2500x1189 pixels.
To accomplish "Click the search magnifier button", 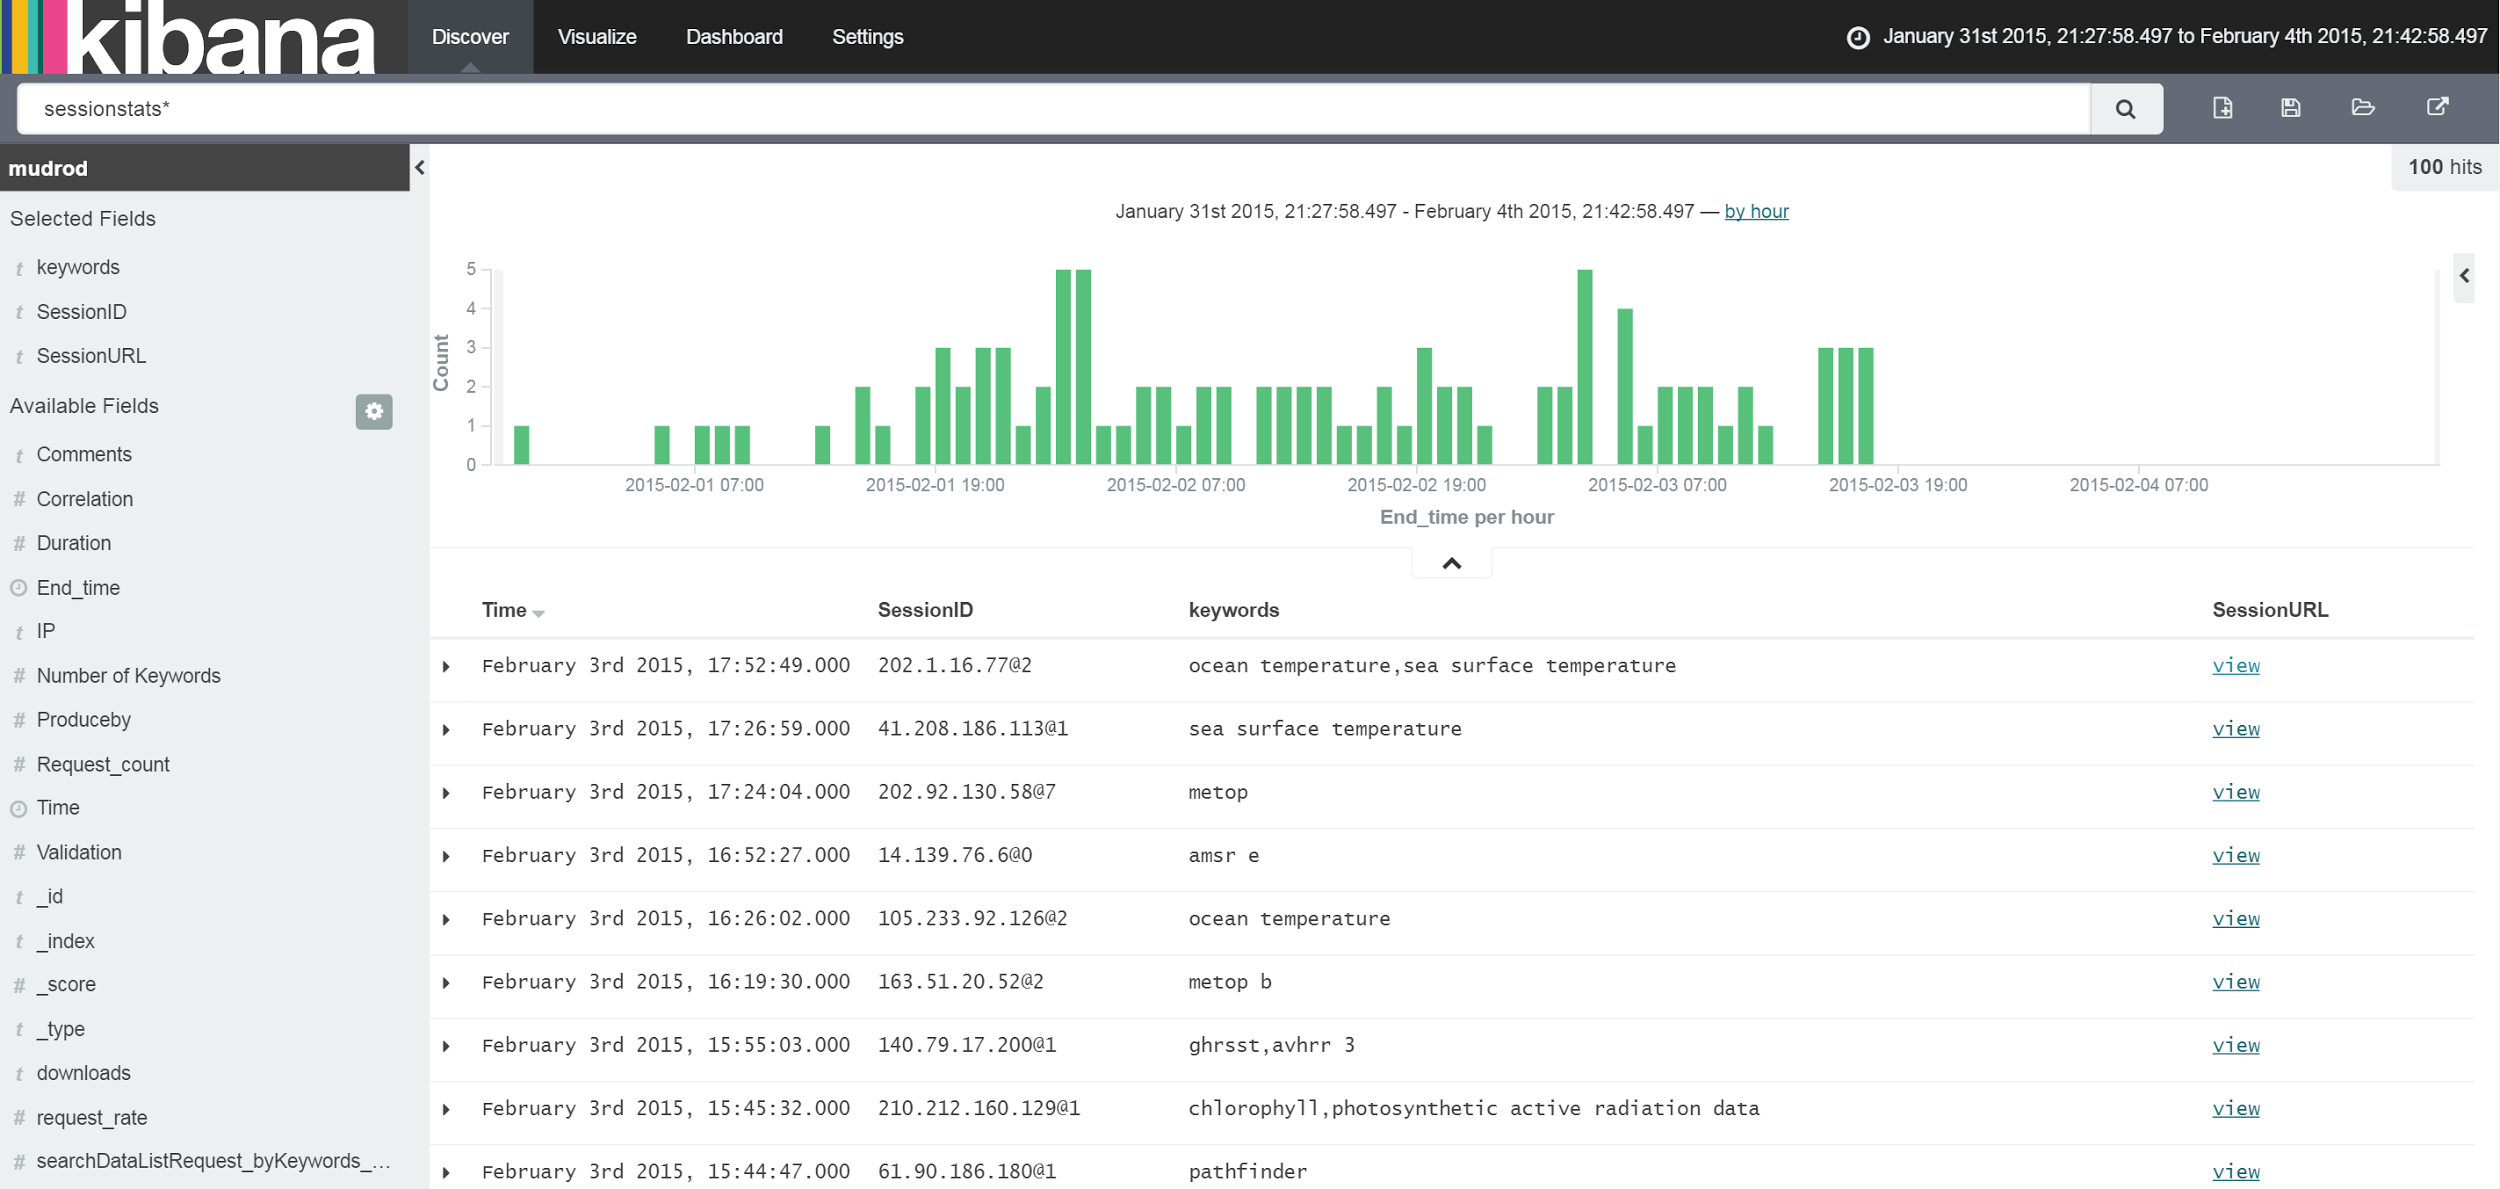I will click(2125, 109).
